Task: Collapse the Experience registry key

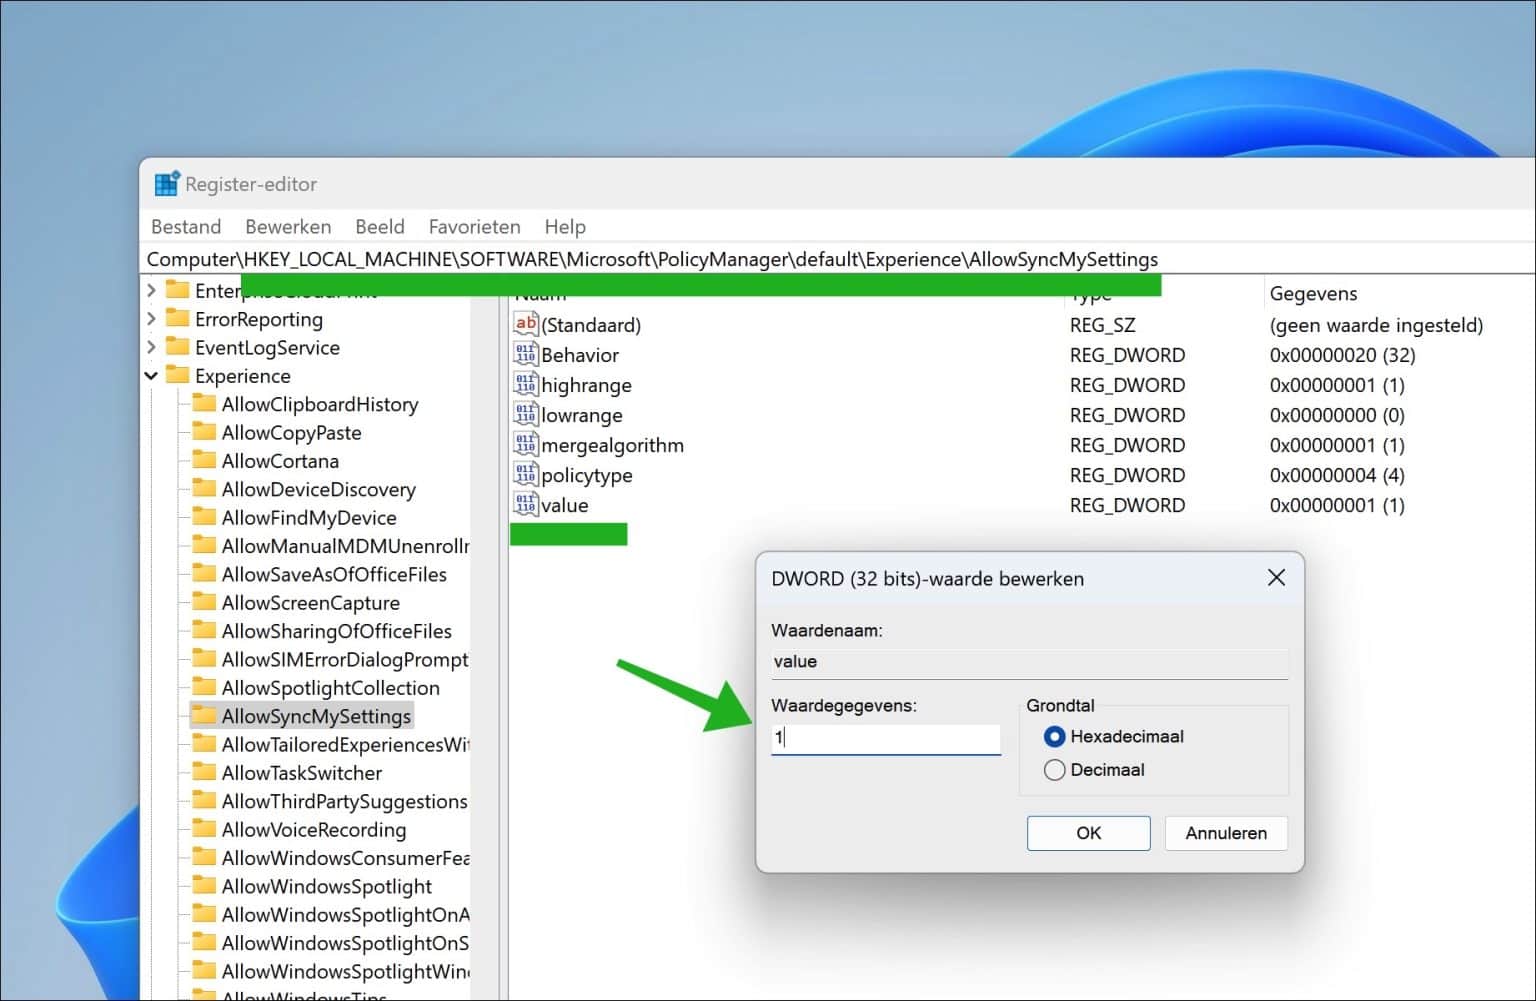Action: click(x=152, y=375)
